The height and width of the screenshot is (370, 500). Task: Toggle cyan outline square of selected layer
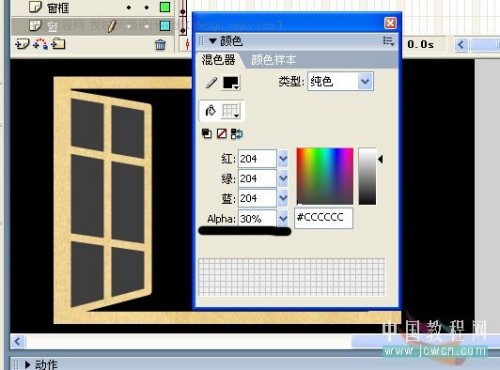coord(165,26)
